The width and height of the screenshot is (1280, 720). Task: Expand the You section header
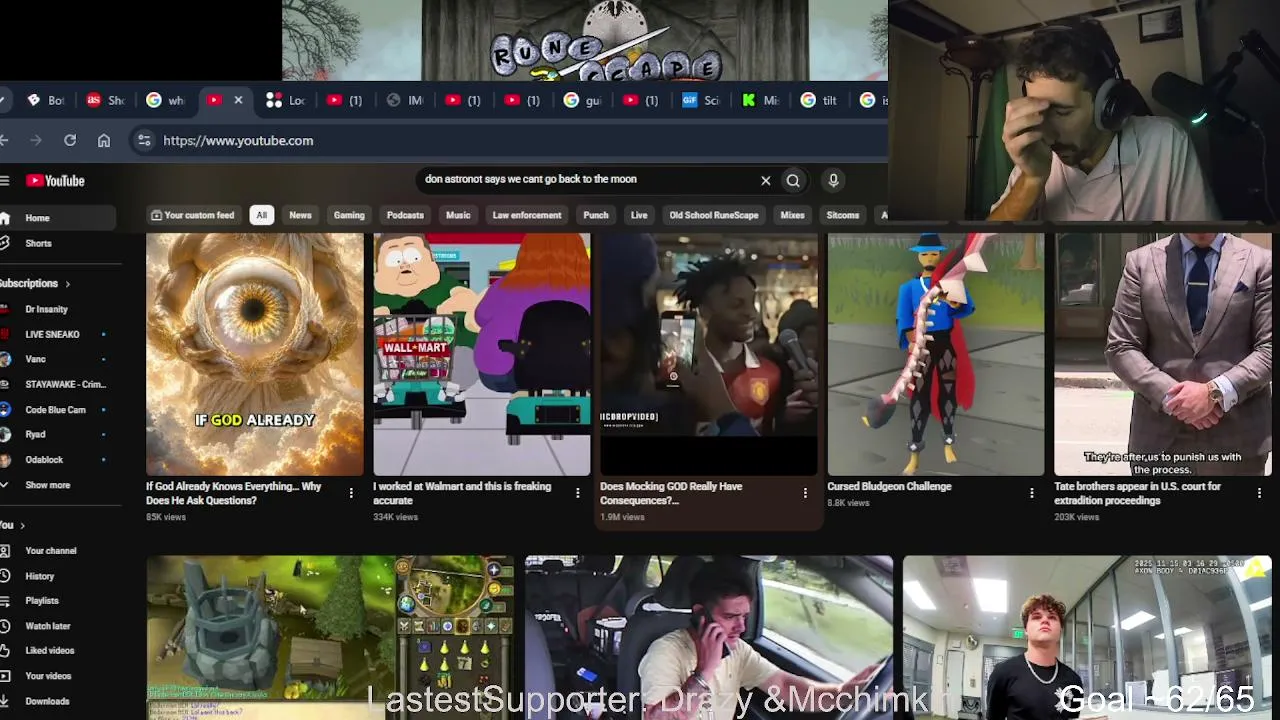[13, 525]
